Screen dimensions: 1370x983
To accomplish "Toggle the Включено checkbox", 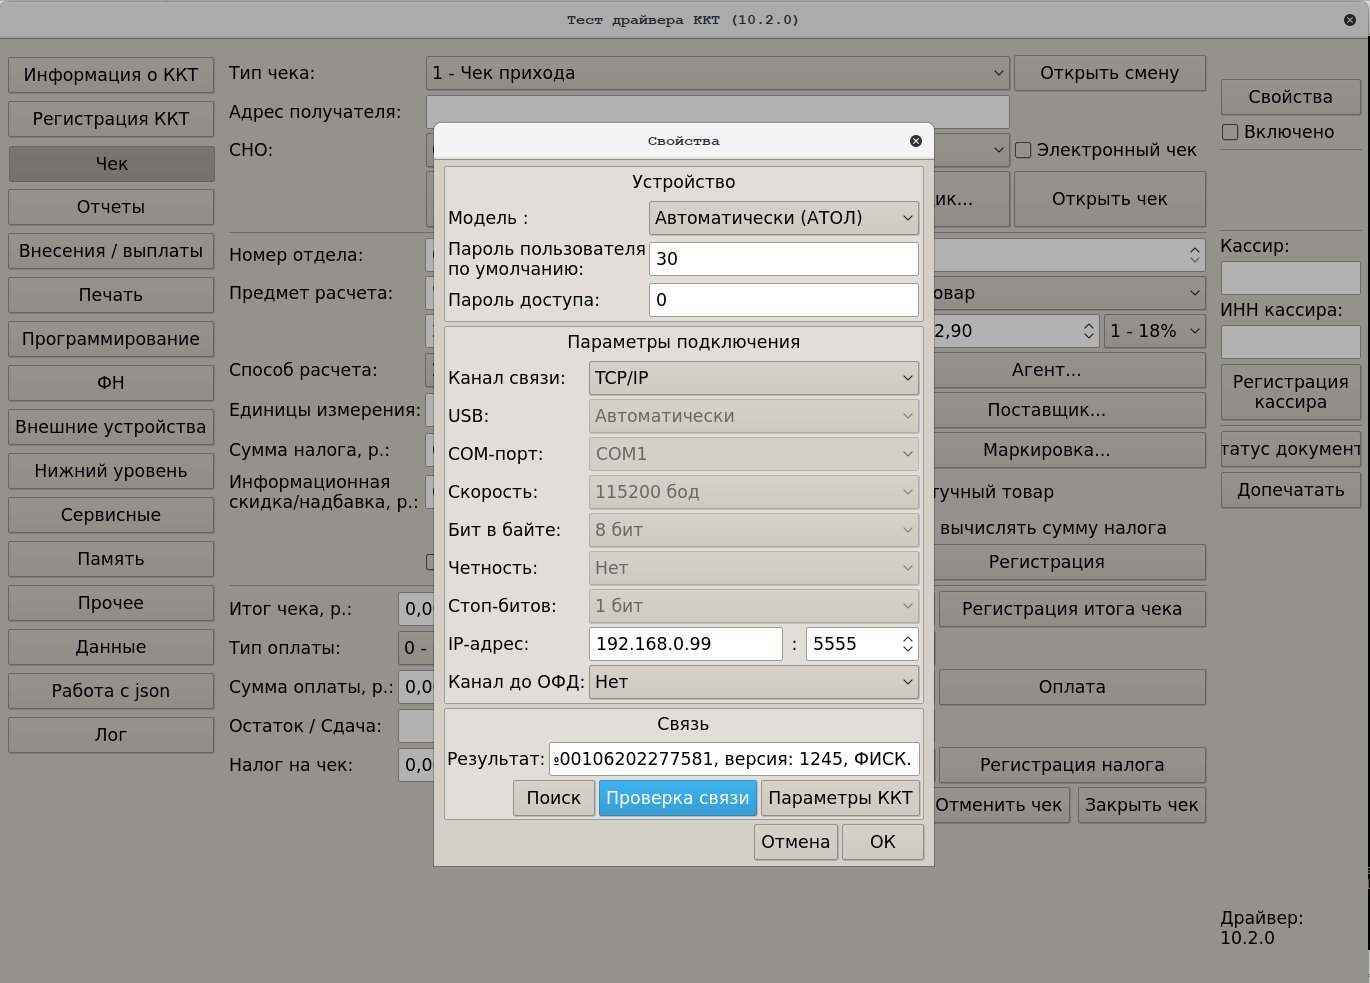I will pyautogui.click(x=1230, y=132).
